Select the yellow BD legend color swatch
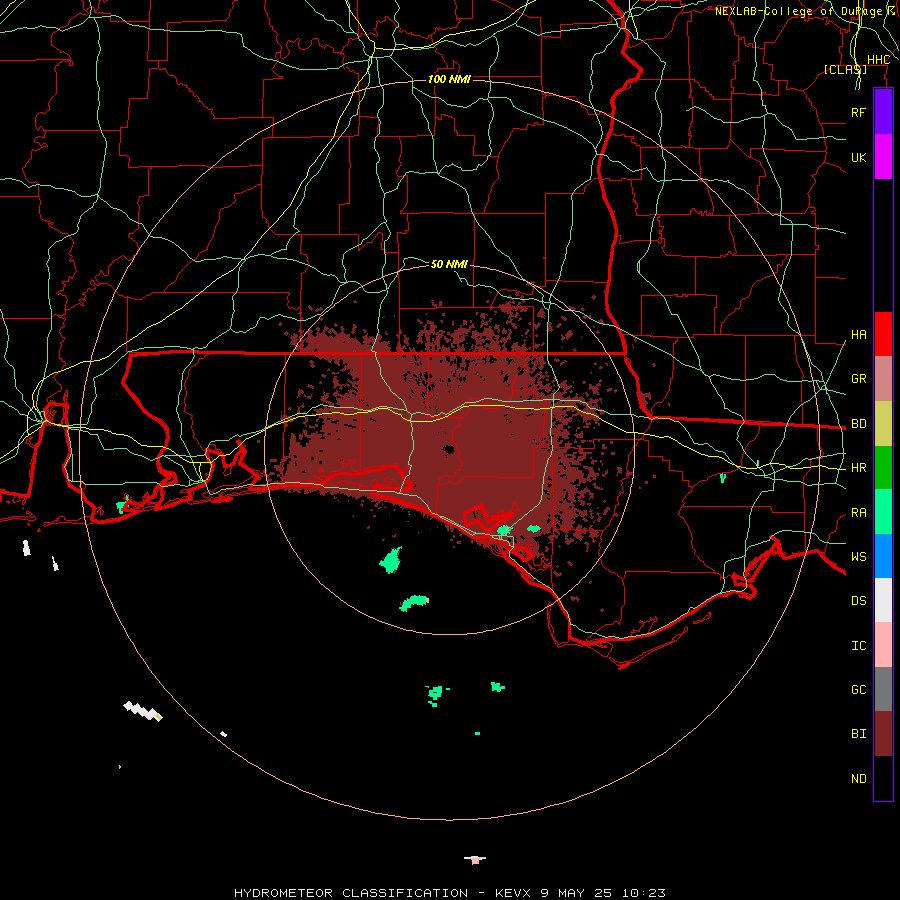Screen dimensions: 900x900 click(x=883, y=424)
